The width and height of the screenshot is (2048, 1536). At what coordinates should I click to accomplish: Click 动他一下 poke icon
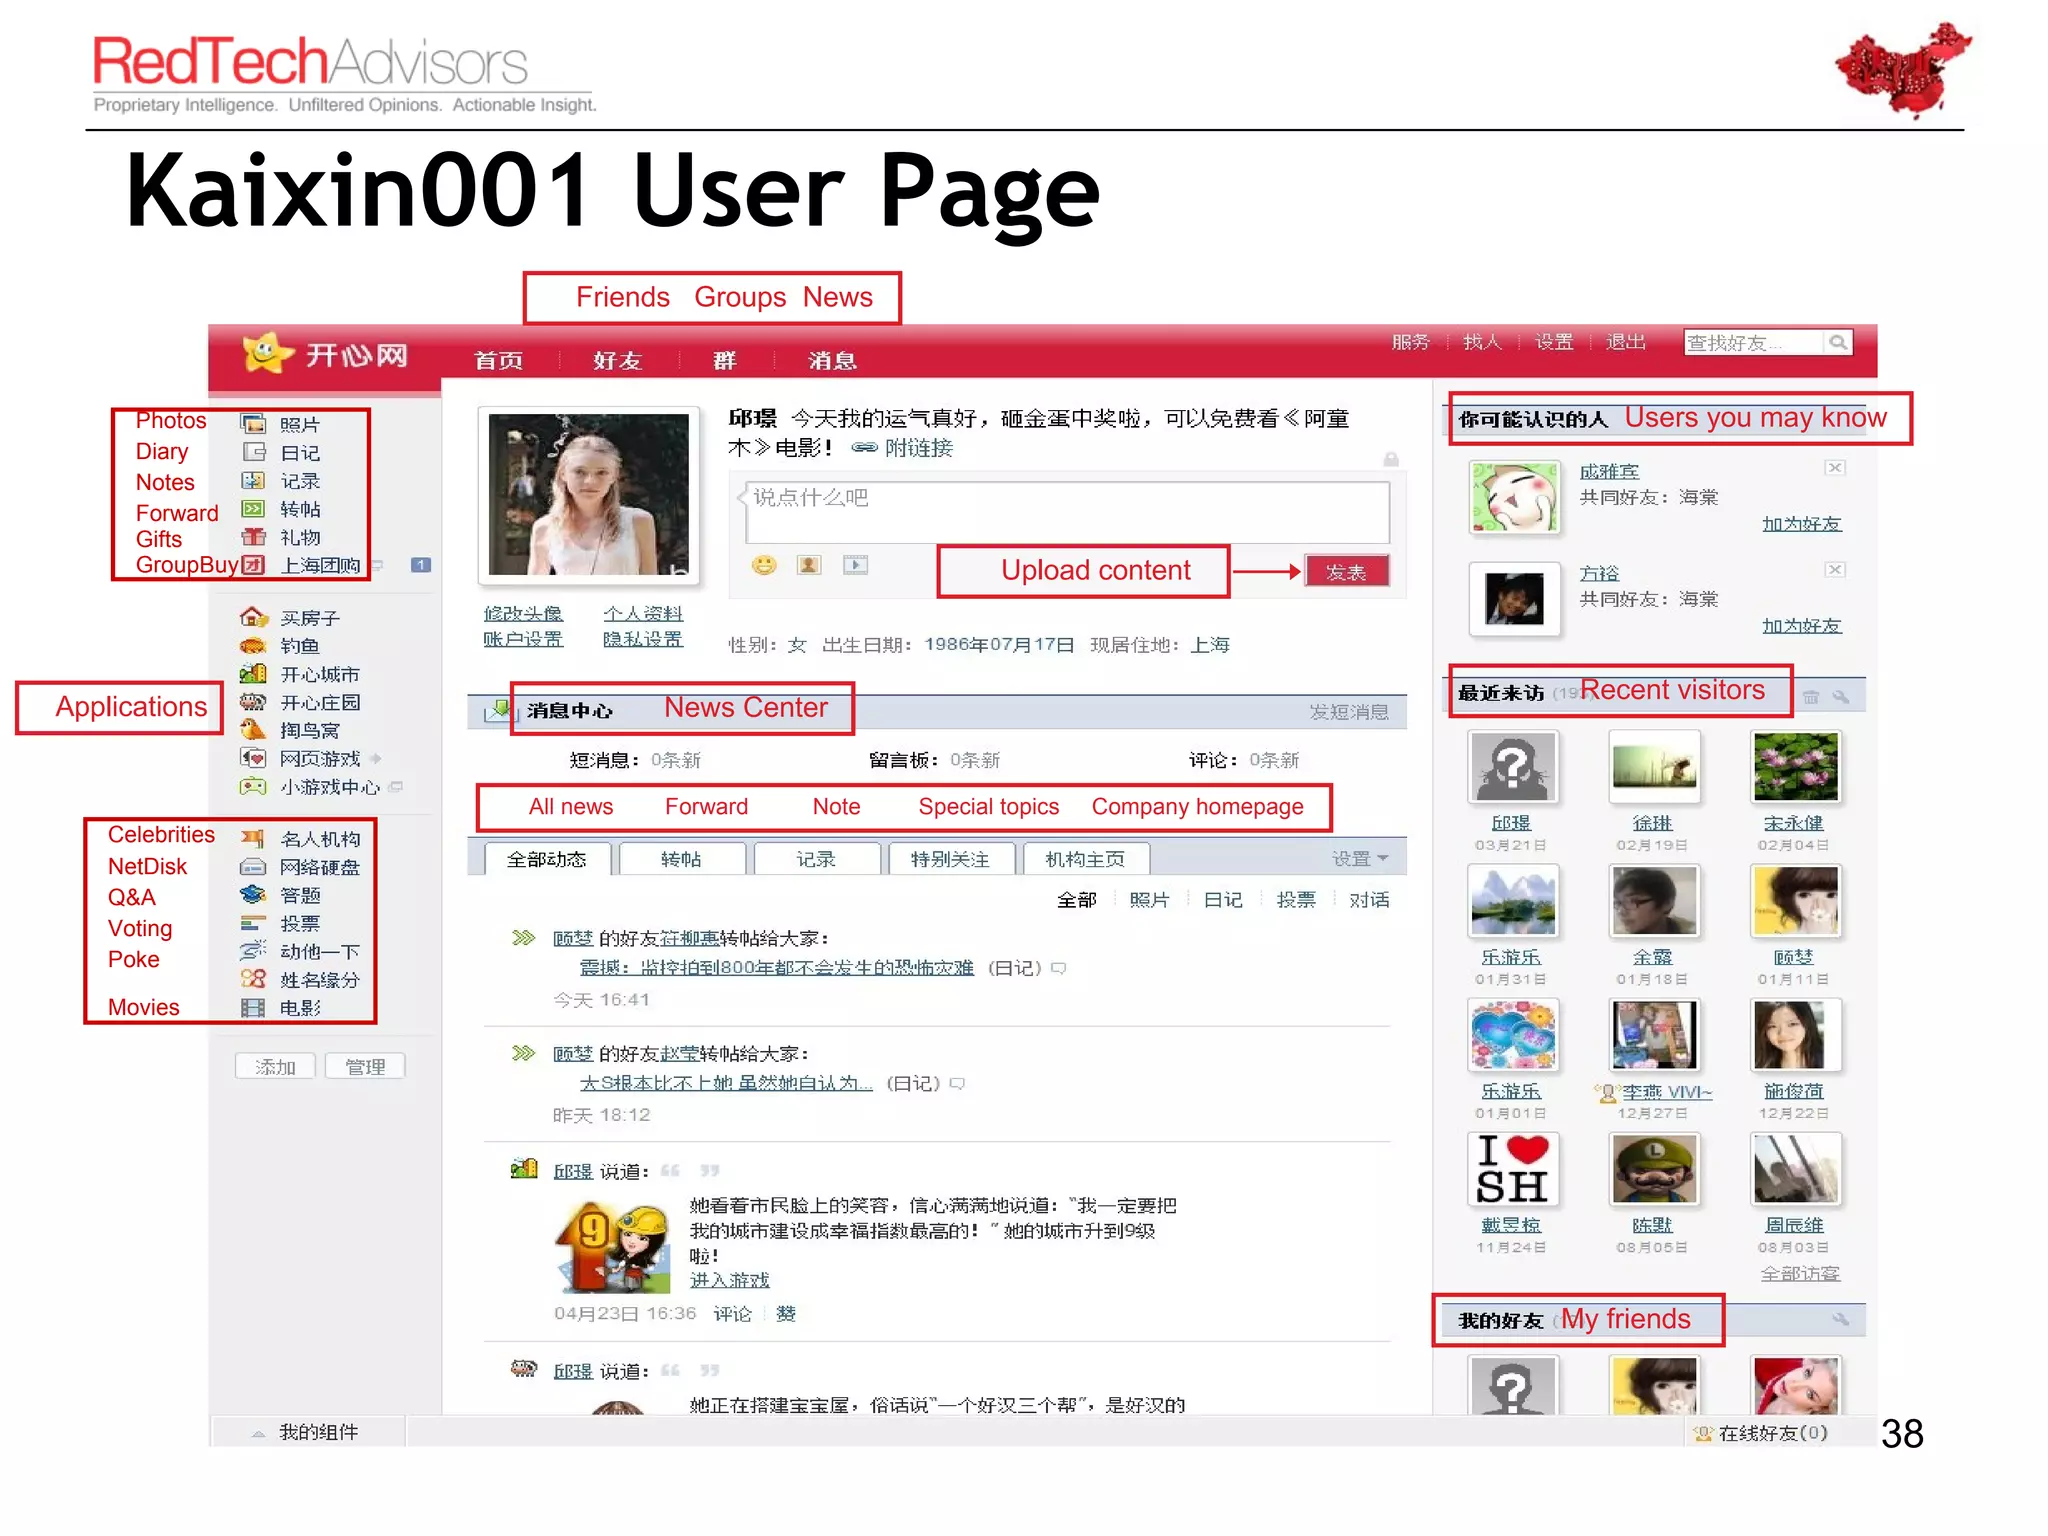click(x=253, y=951)
